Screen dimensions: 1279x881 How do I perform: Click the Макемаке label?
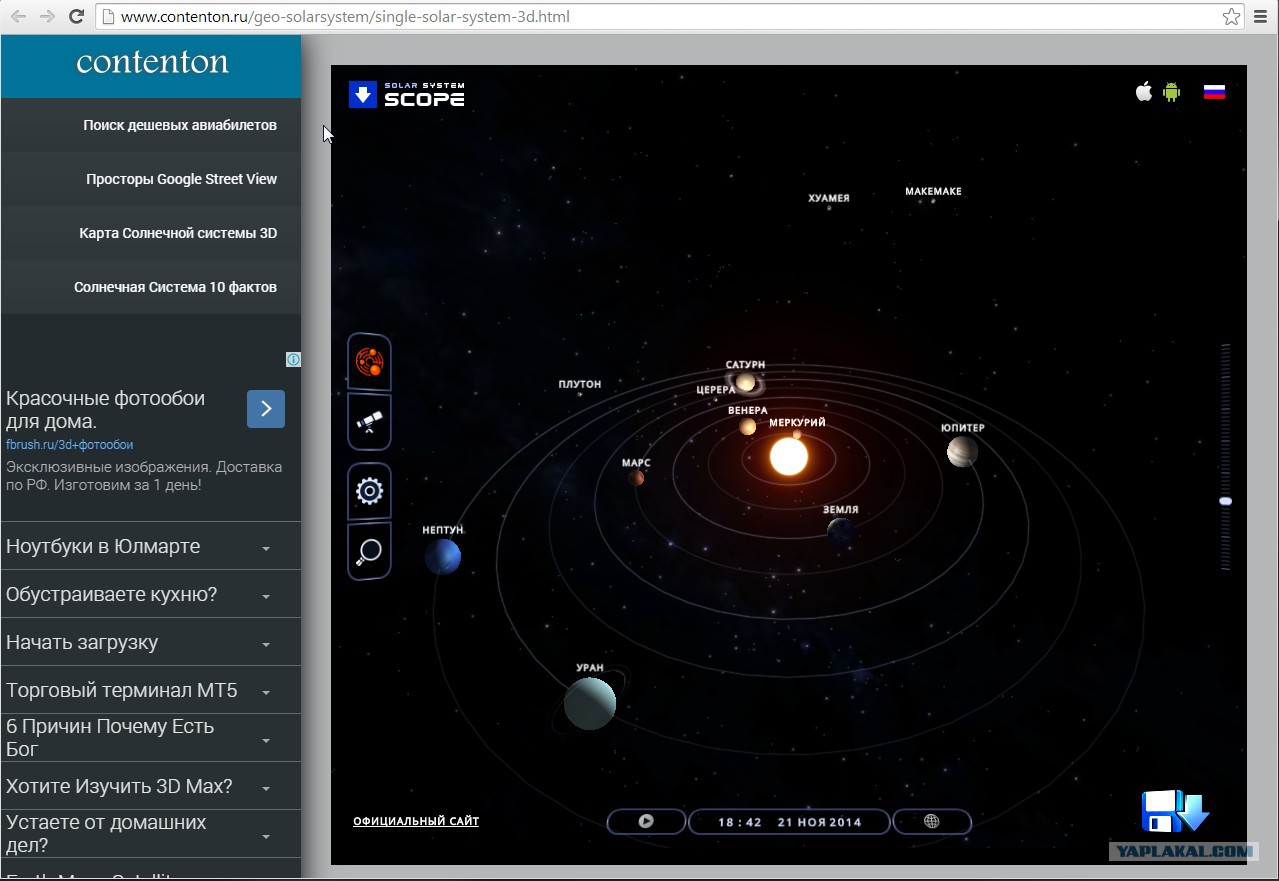click(933, 191)
